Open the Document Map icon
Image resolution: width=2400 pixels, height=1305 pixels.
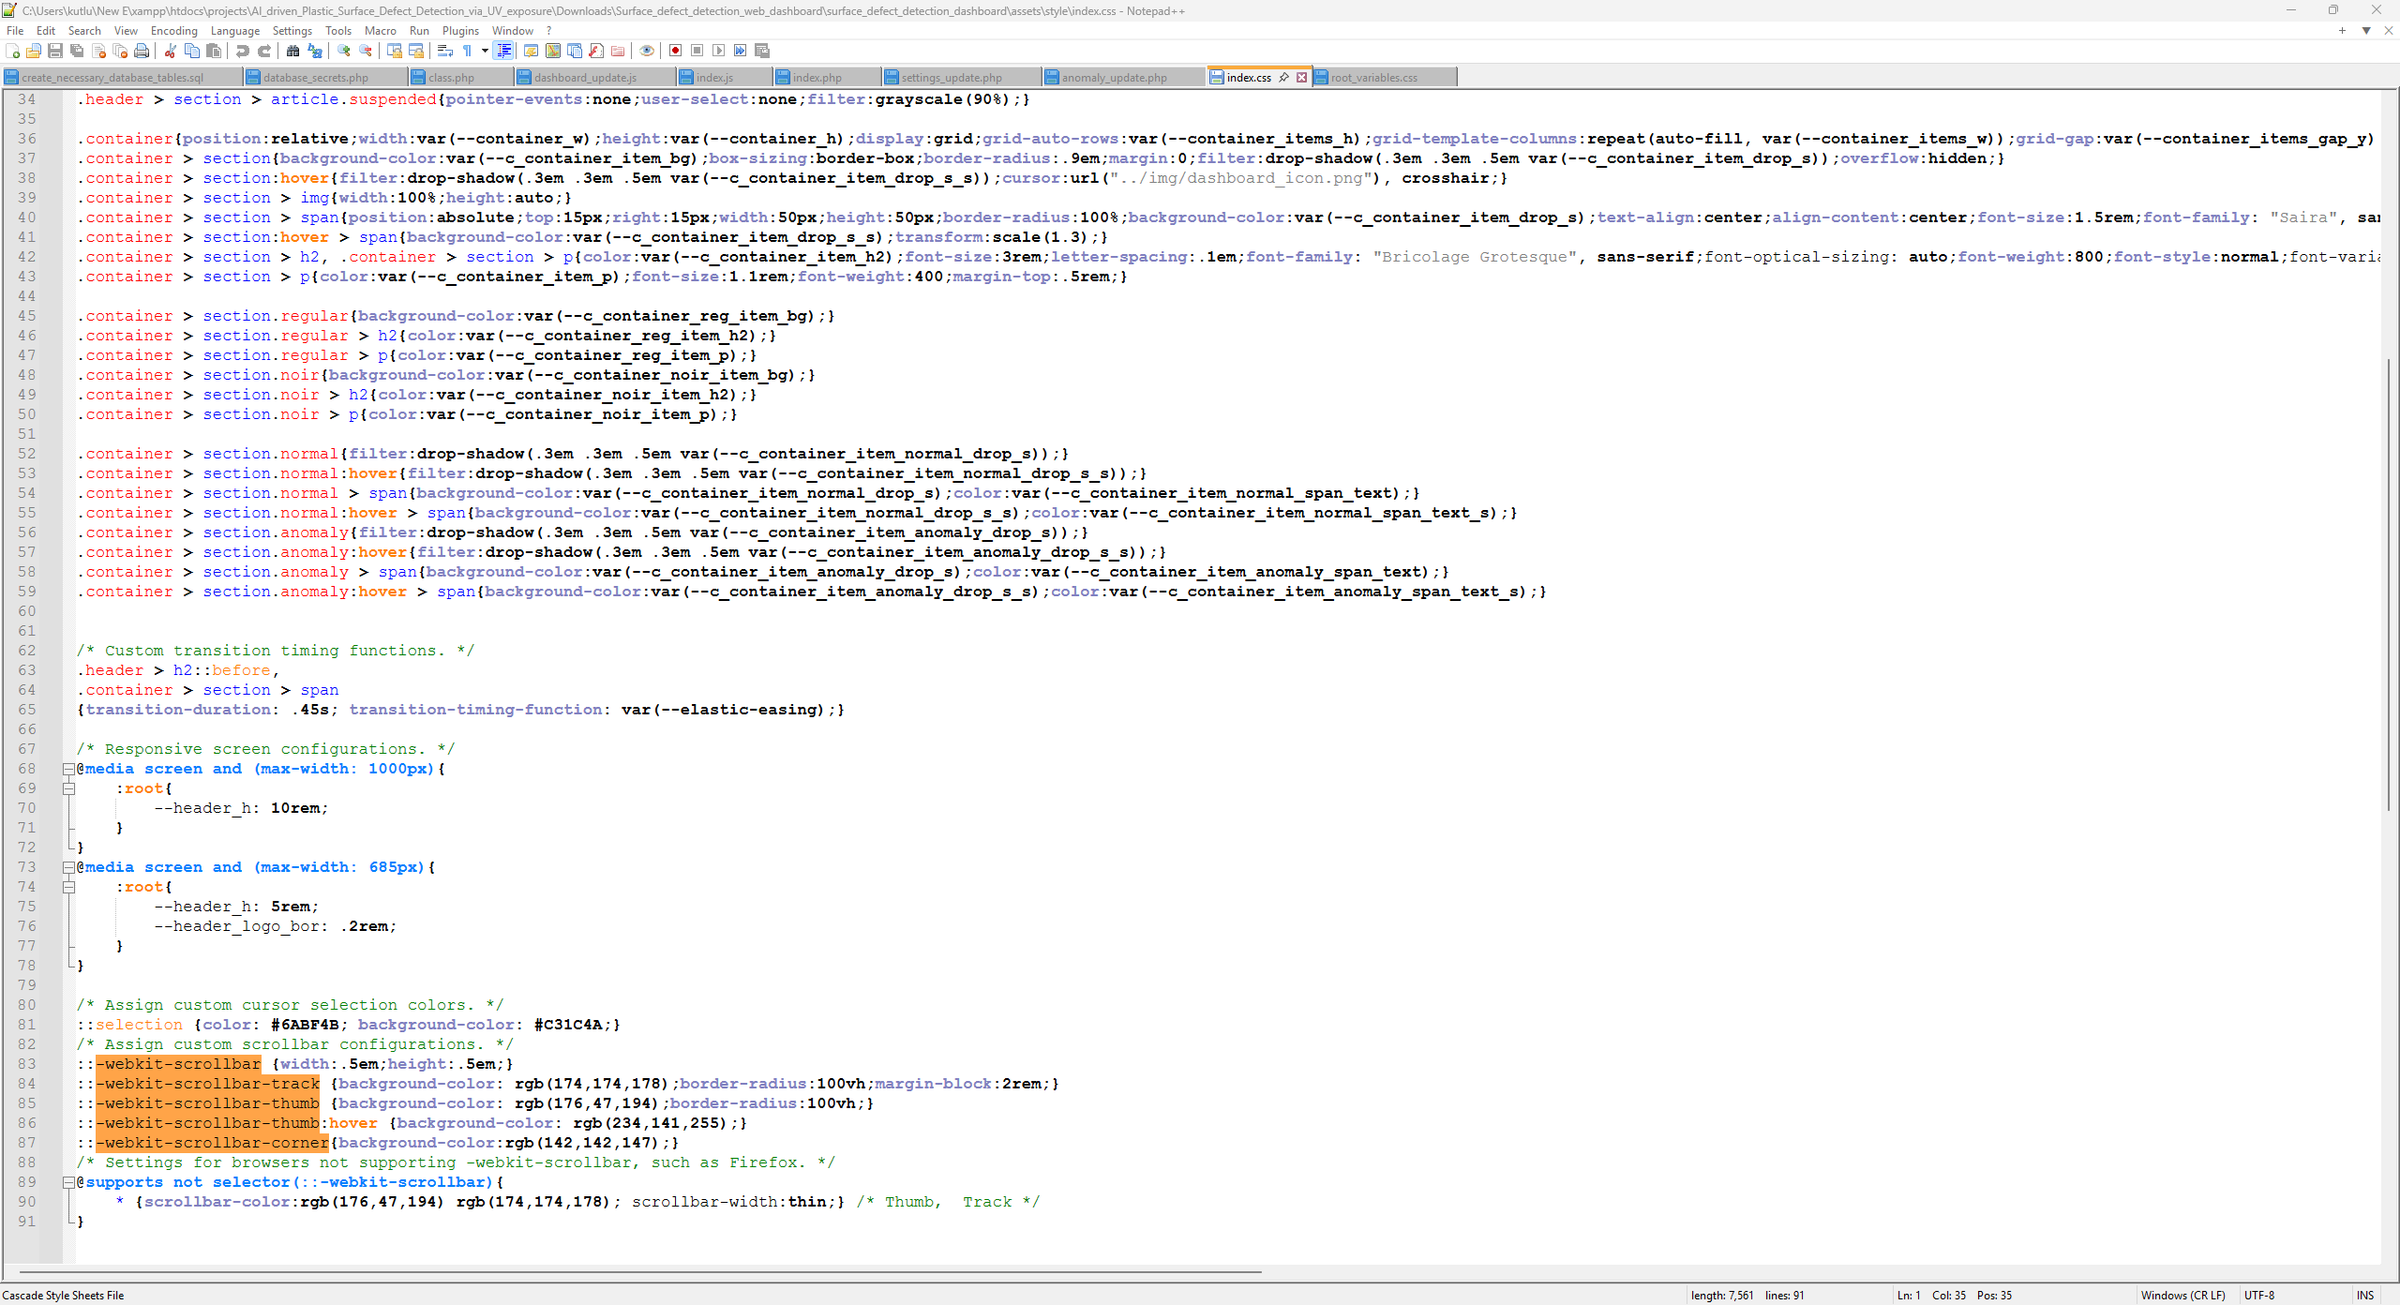point(553,51)
